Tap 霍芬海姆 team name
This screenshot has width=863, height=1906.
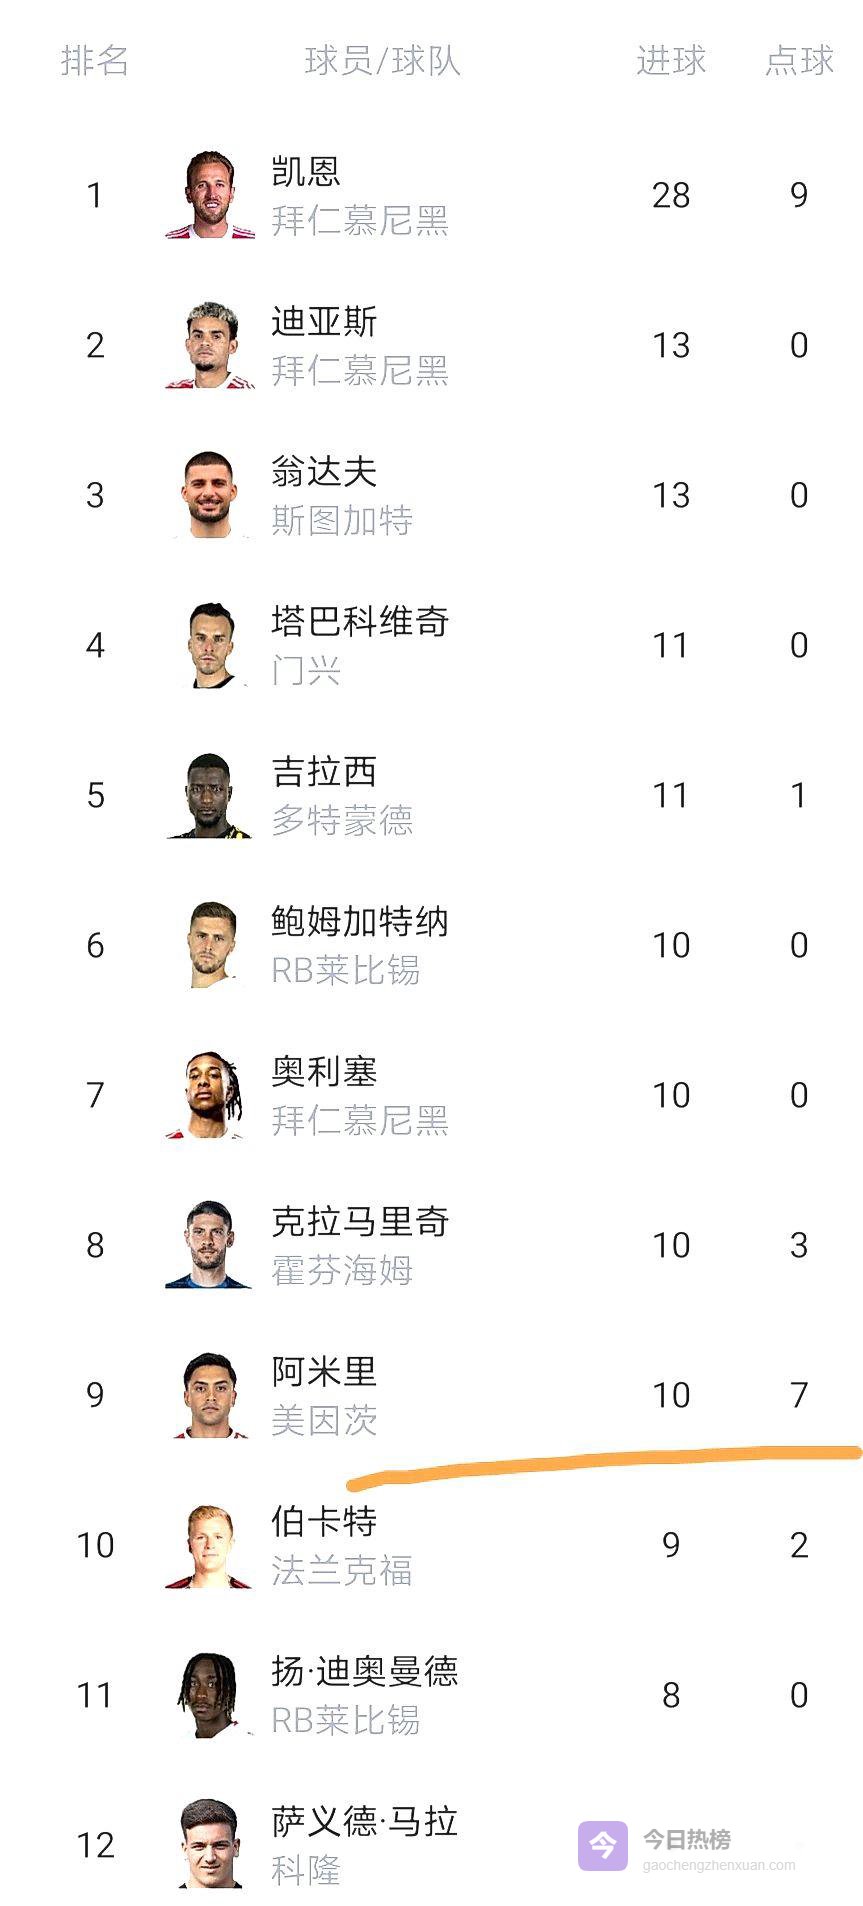point(342,1271)
